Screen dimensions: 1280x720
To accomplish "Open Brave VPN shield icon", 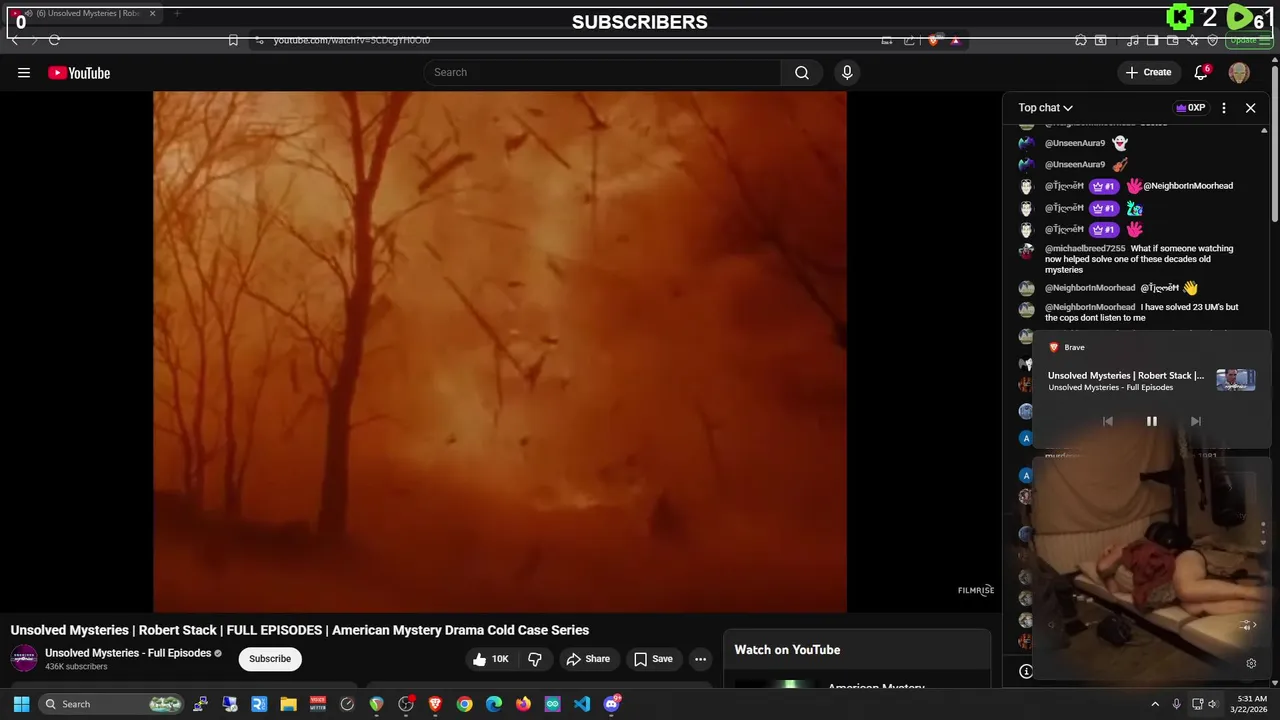I will (1213, 40).
